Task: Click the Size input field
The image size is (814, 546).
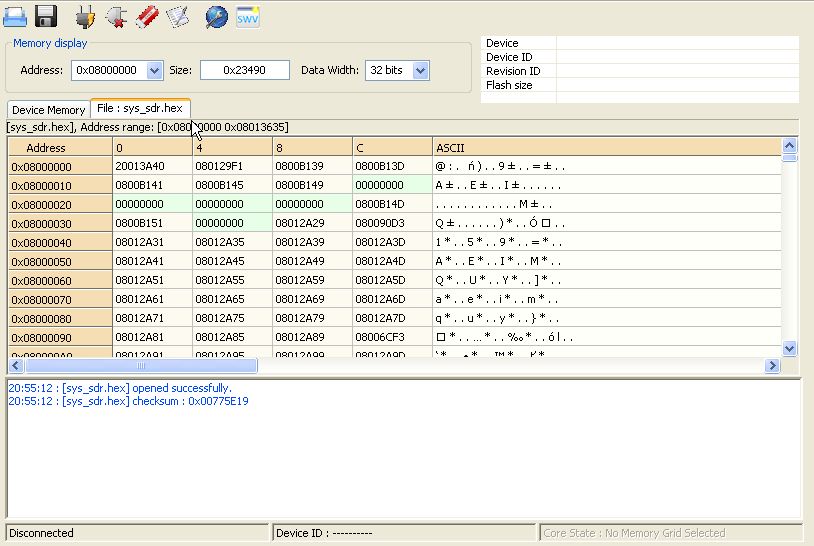Action: [x=244, y=70]
